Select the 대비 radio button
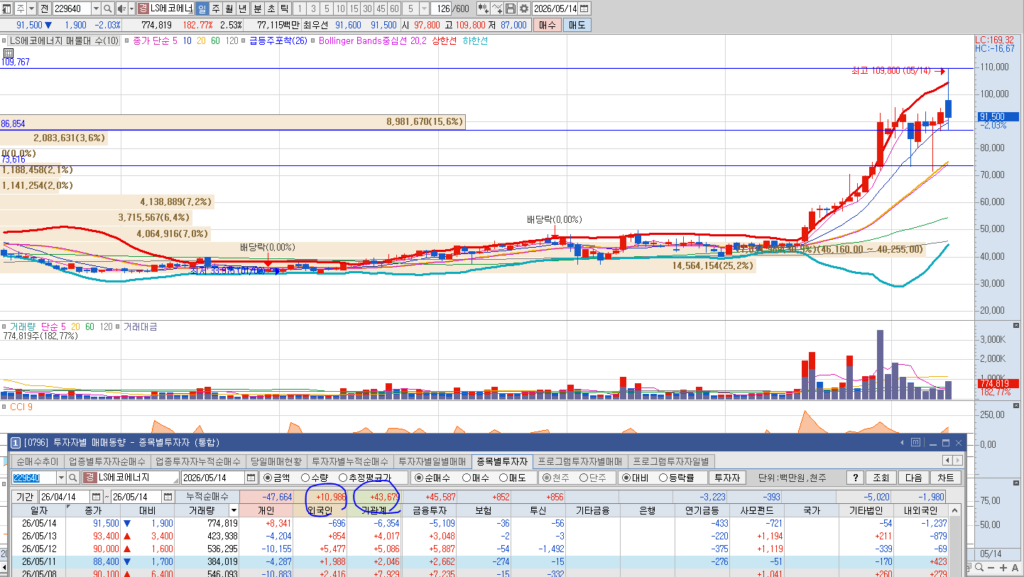This screenshot has height=577, width=1024. 626,478
